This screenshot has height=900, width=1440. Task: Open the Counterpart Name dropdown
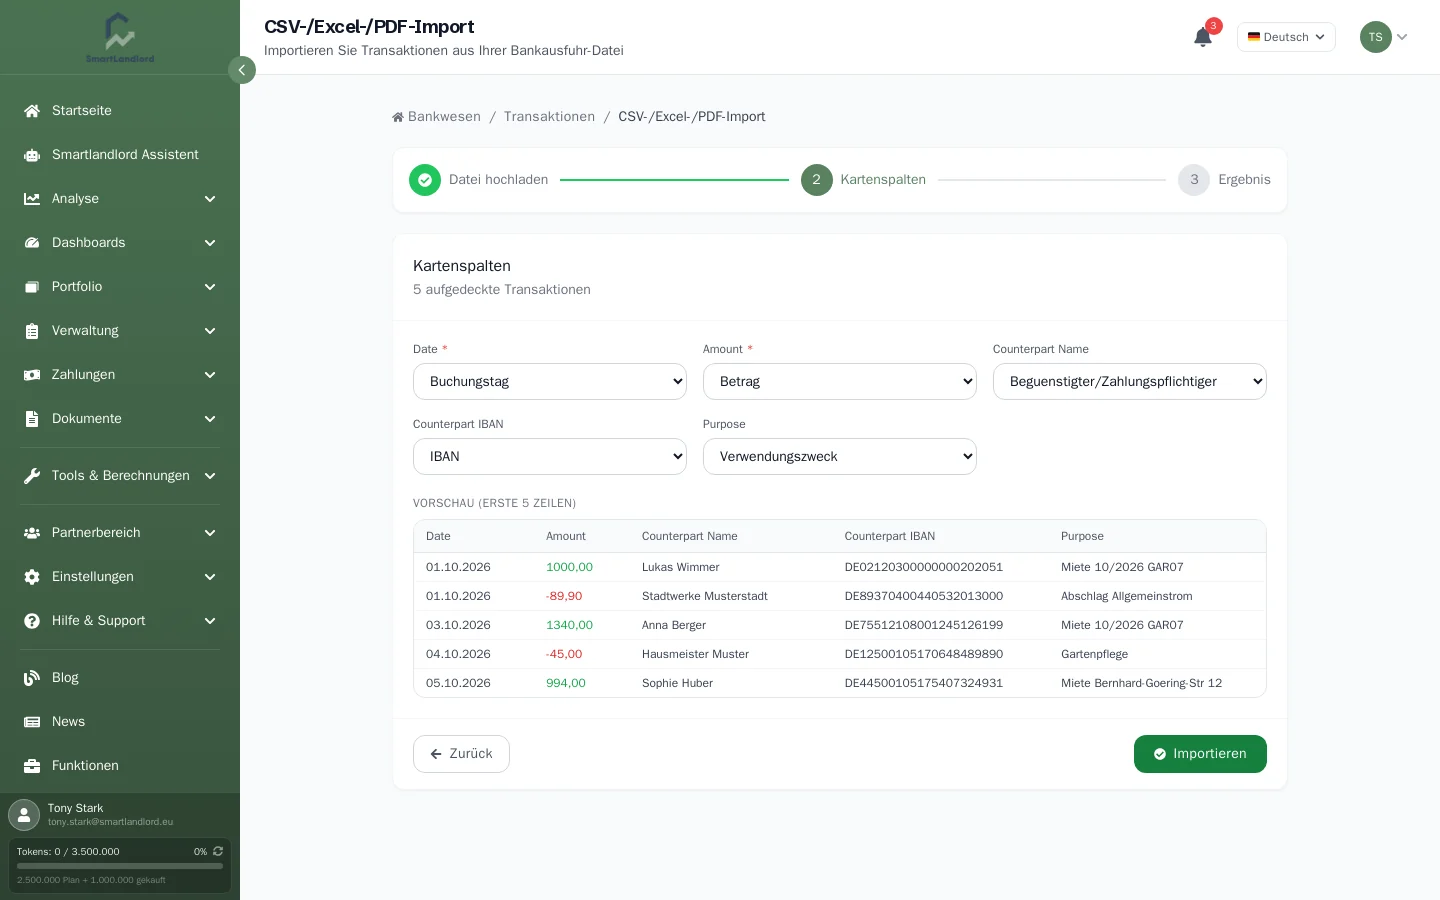coord(1130,381)
